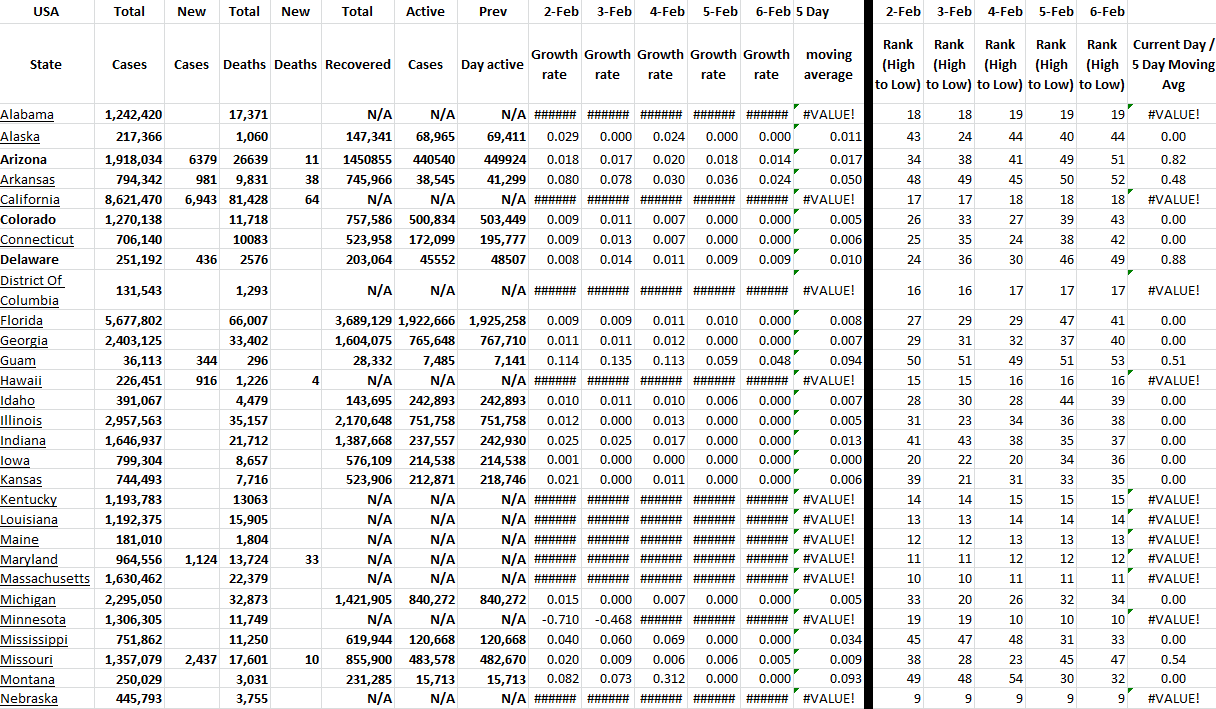Open the District Of Columbia link
Viewport: 1216px width, 709px height.
tap(30, 290)
